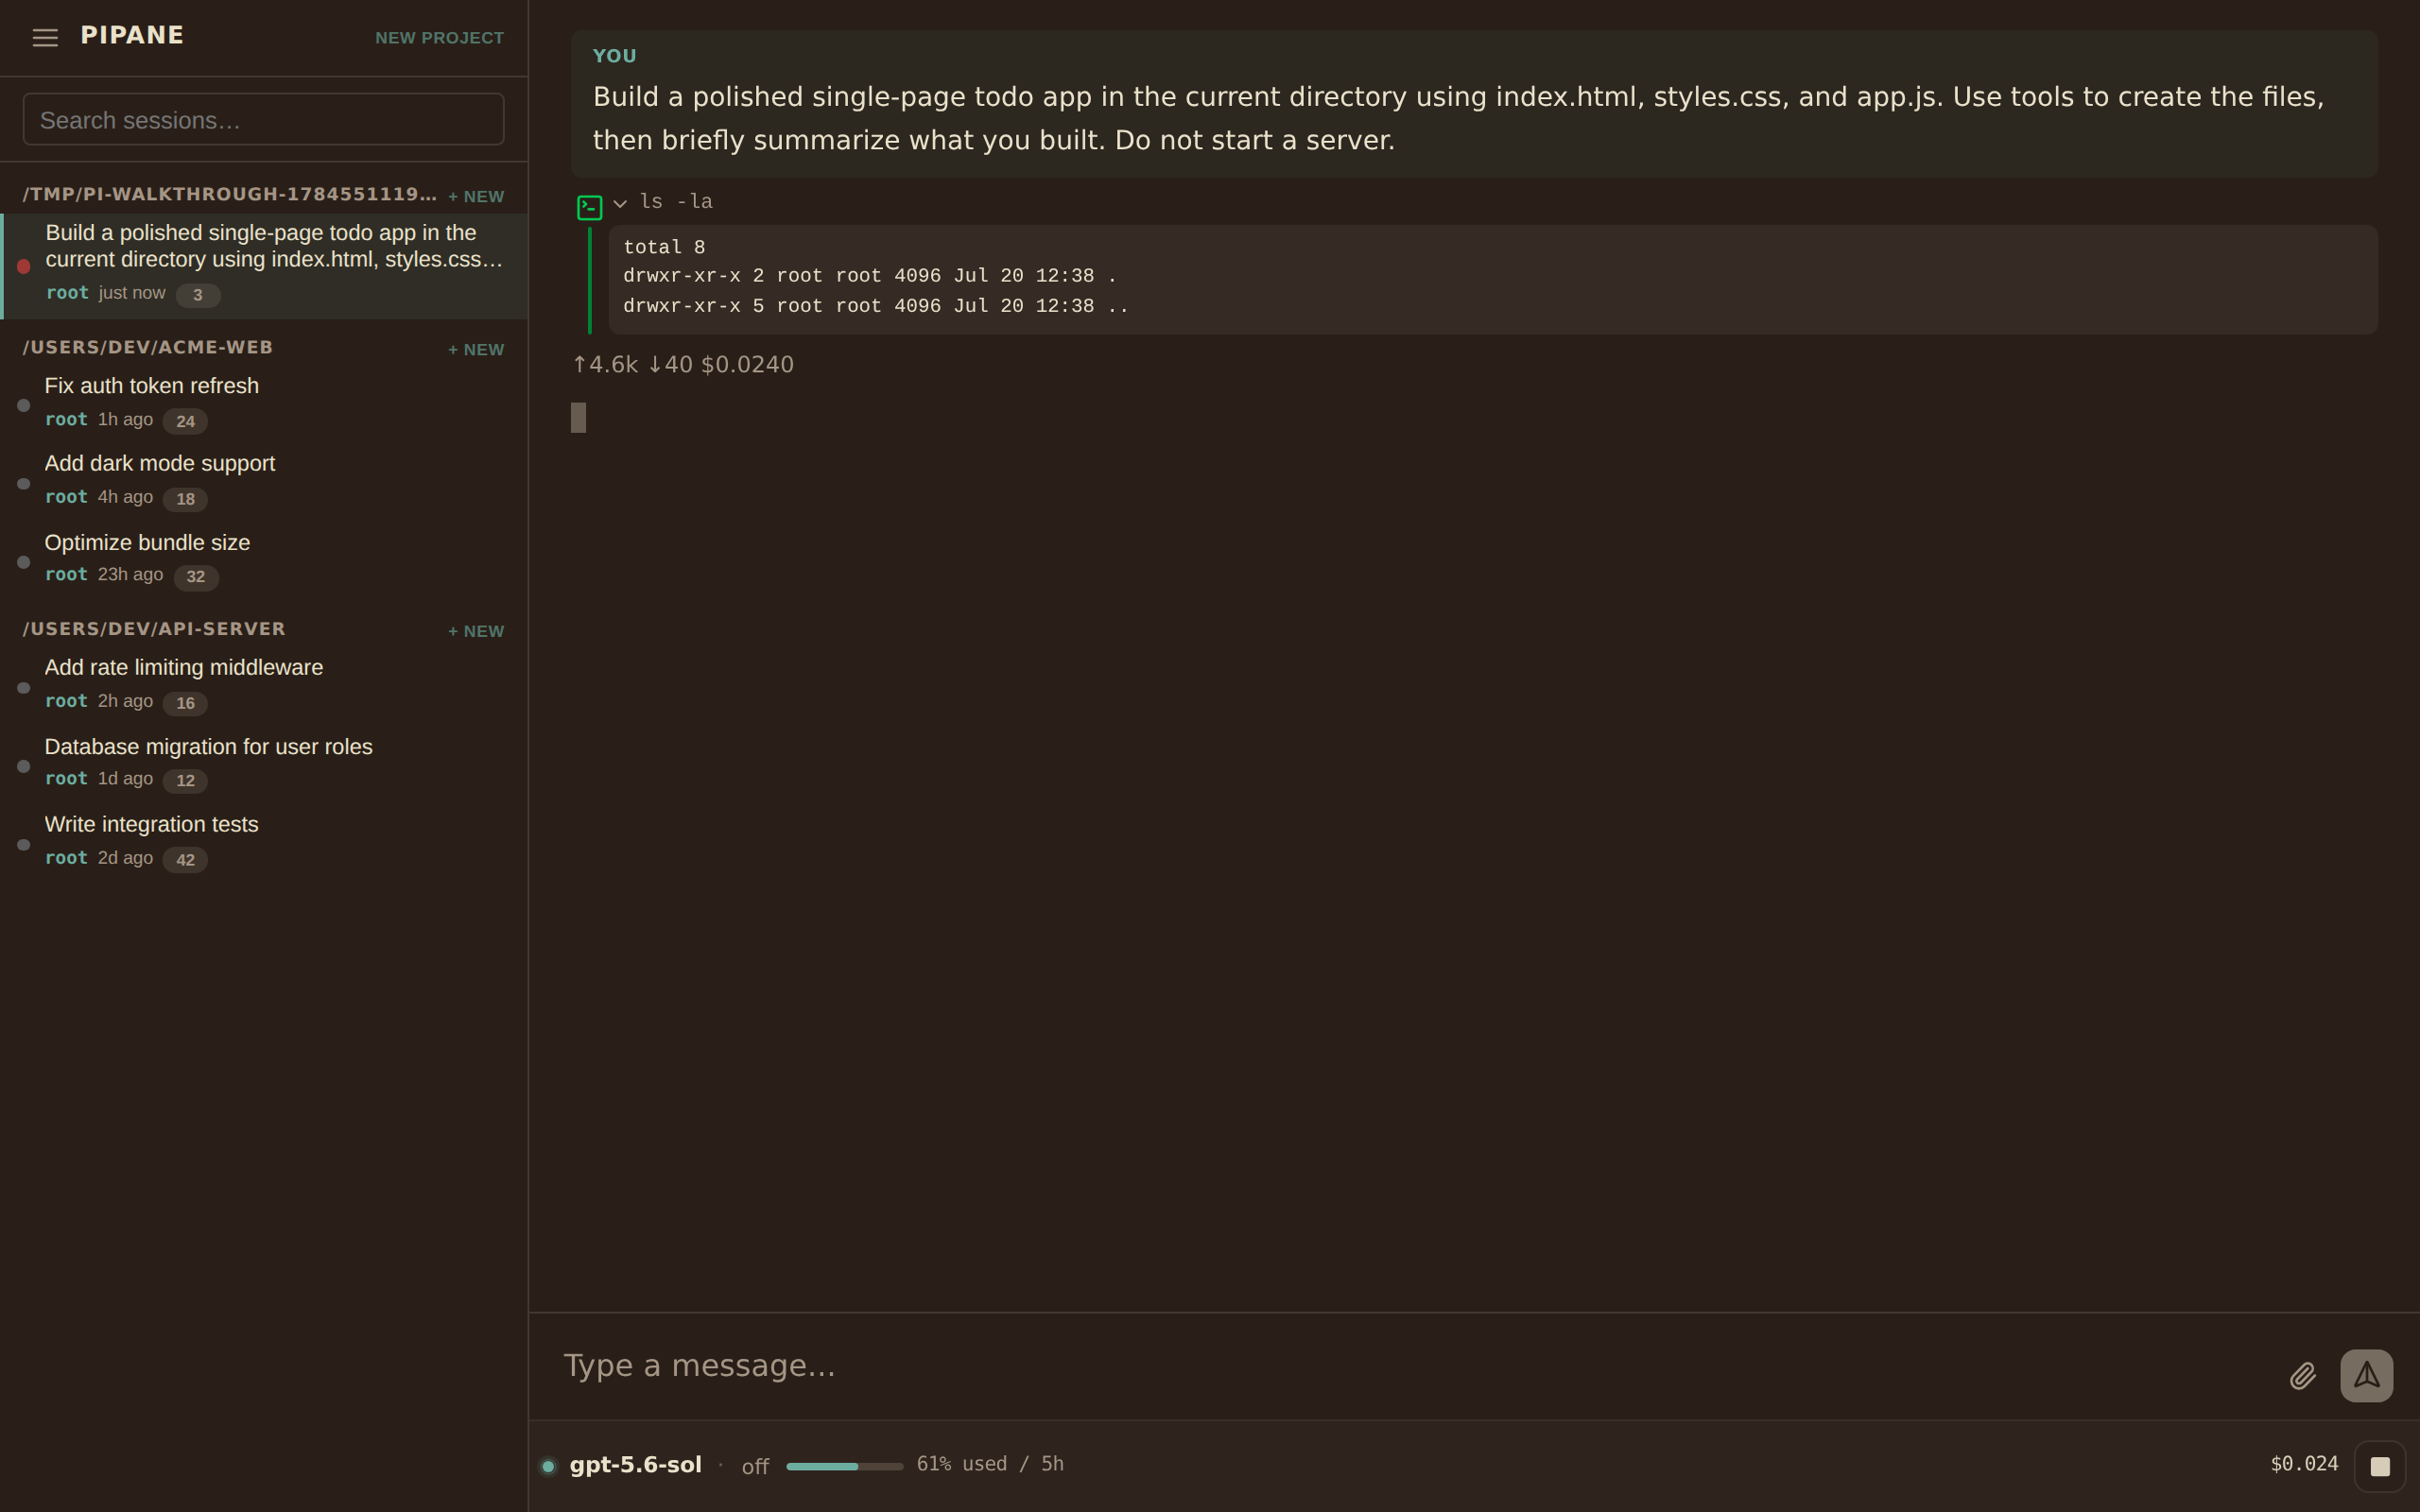Click the YOU label on user message
2420x1512 pixels.
click(614, 56)
